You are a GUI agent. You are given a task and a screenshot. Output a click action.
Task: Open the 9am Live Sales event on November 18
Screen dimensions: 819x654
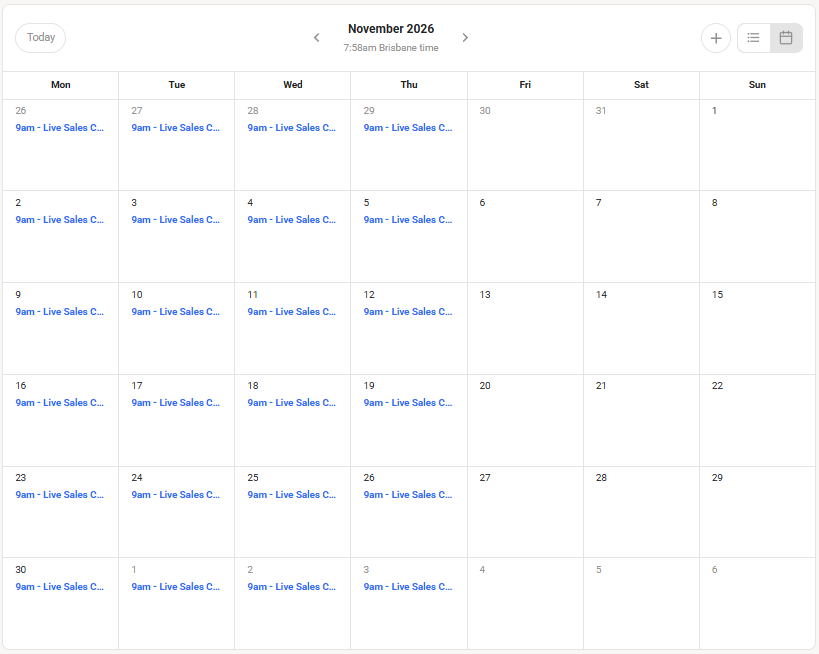[x=291, y=403]
